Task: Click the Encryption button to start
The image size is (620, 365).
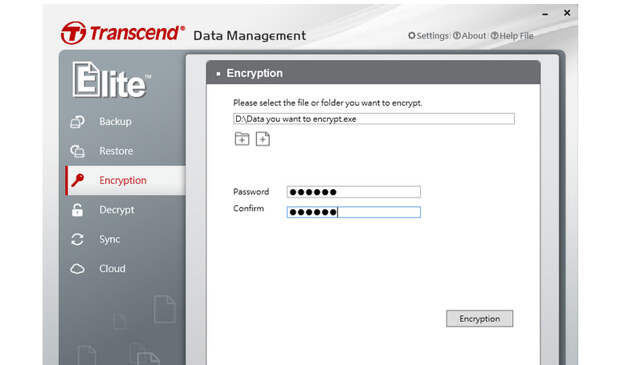Action: coord(480,318)
